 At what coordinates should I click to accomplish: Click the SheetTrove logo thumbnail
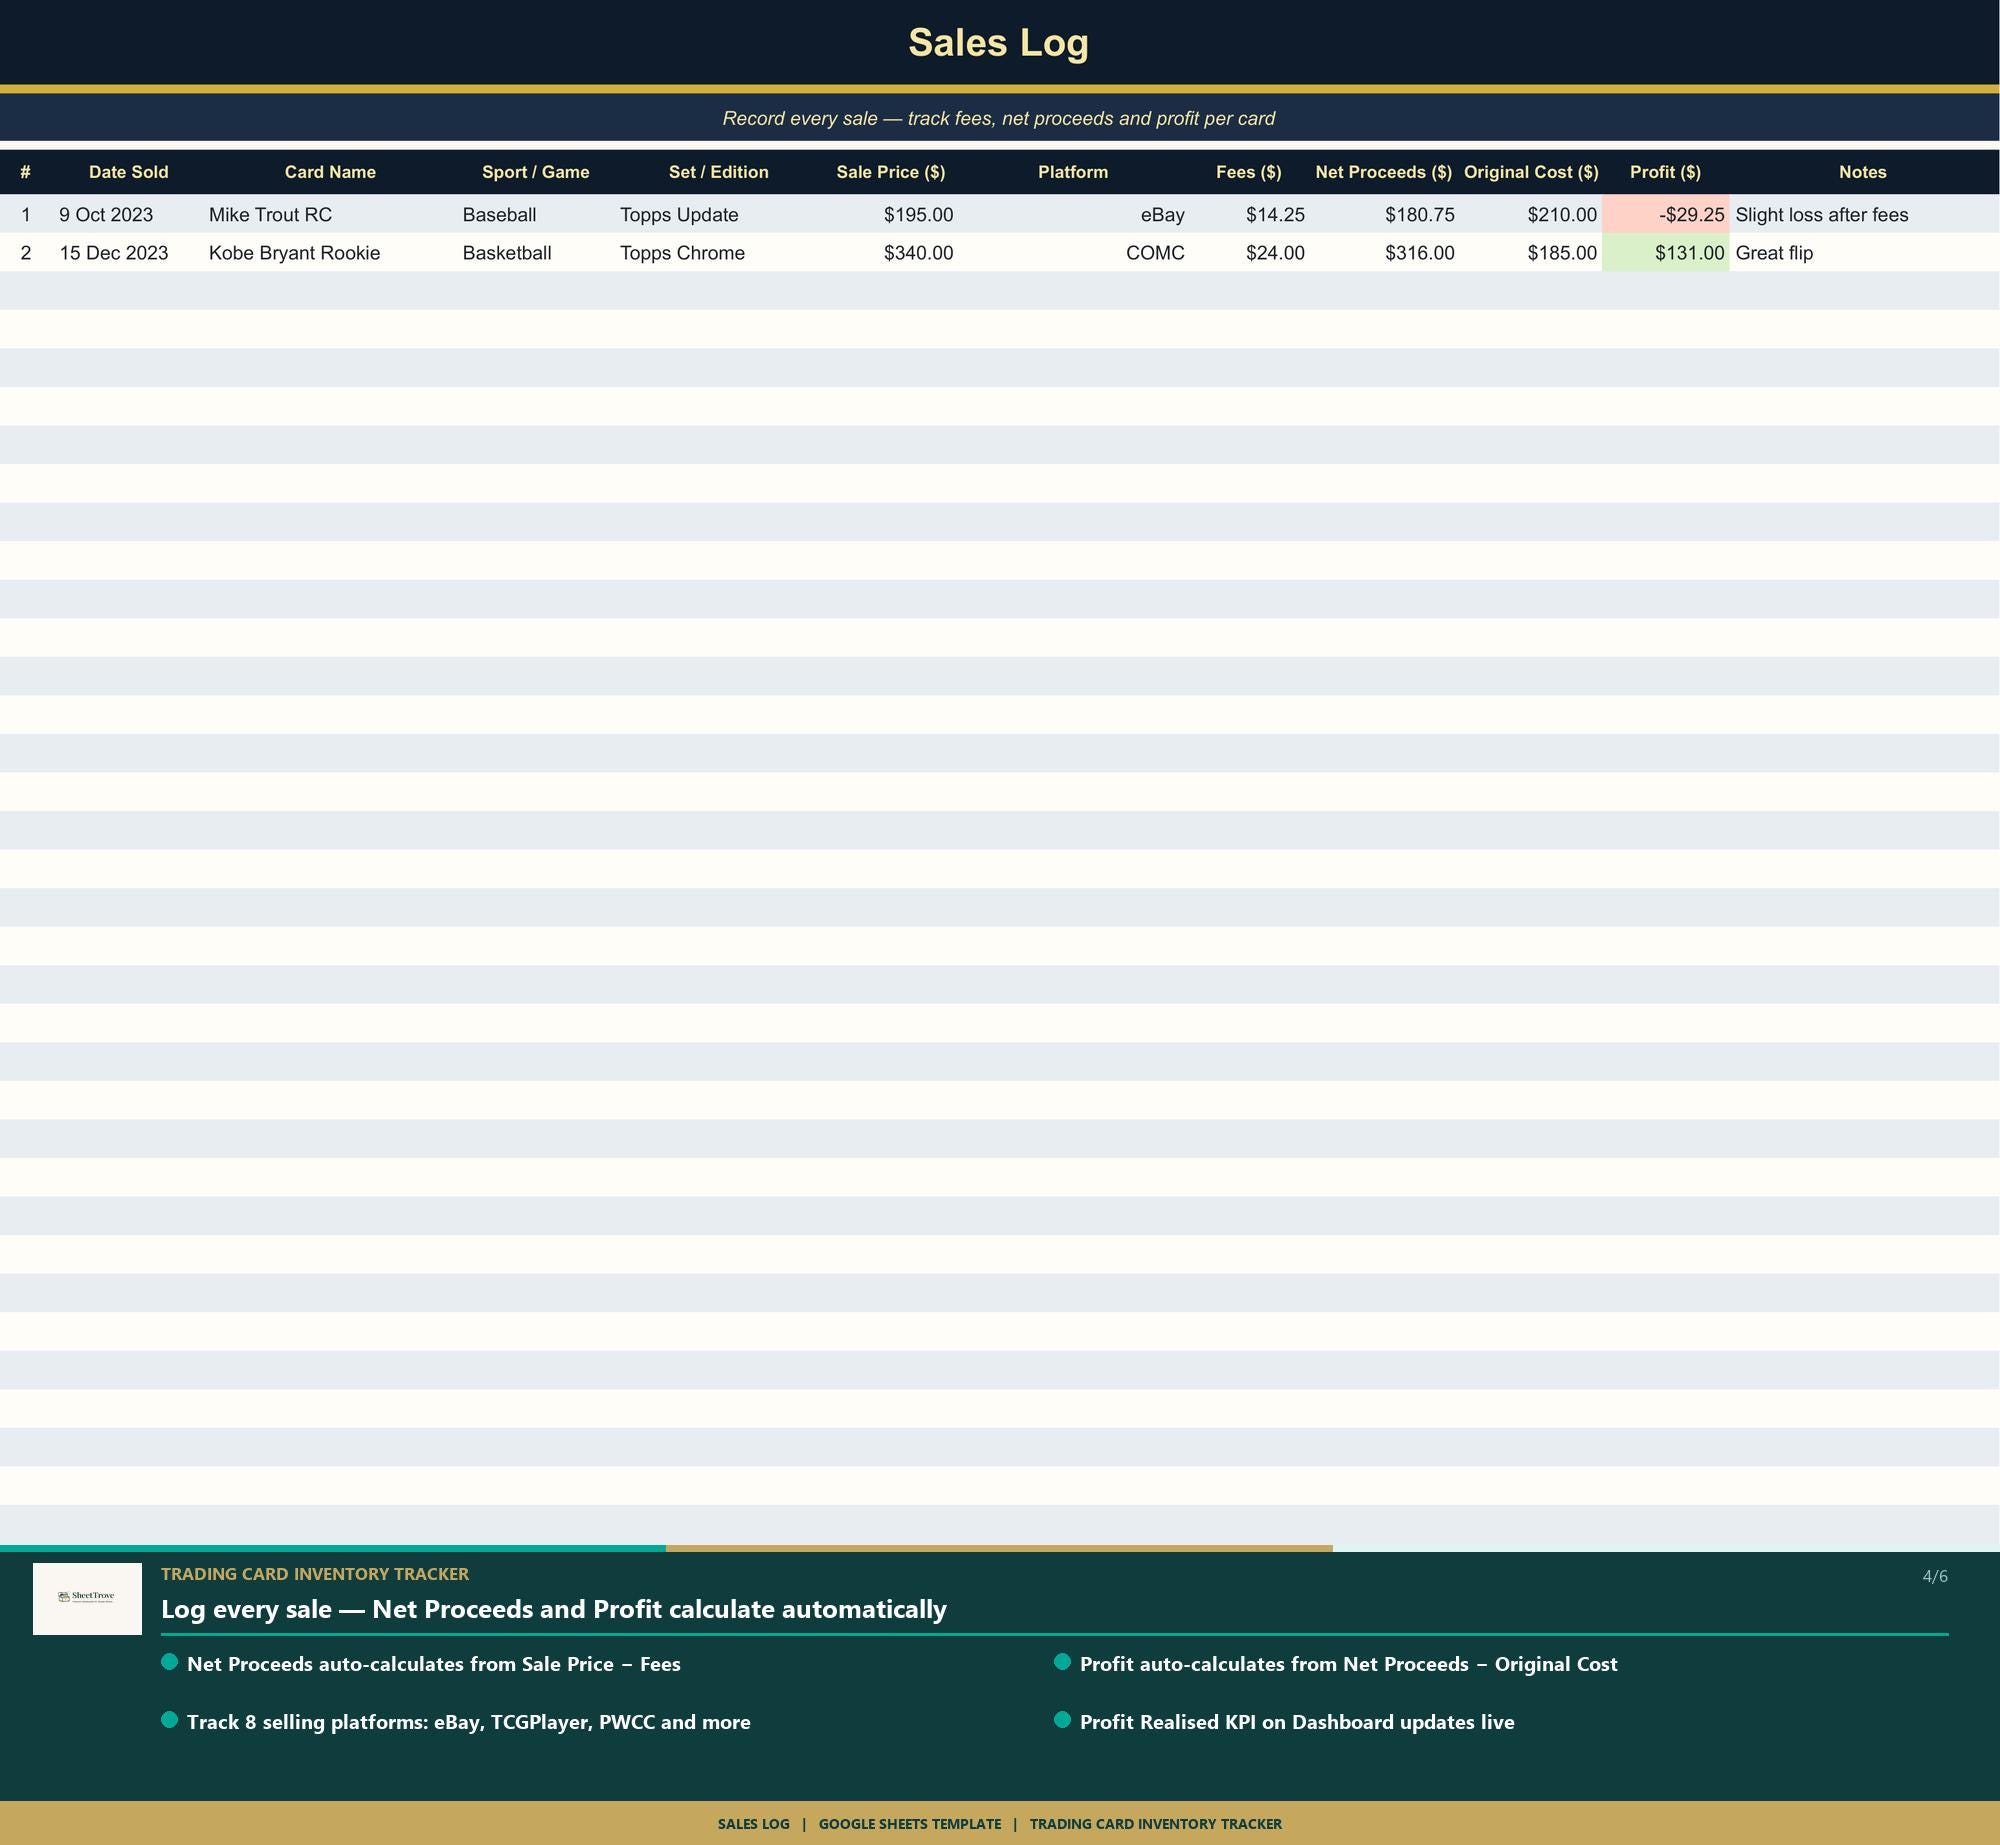[87, 1598]
